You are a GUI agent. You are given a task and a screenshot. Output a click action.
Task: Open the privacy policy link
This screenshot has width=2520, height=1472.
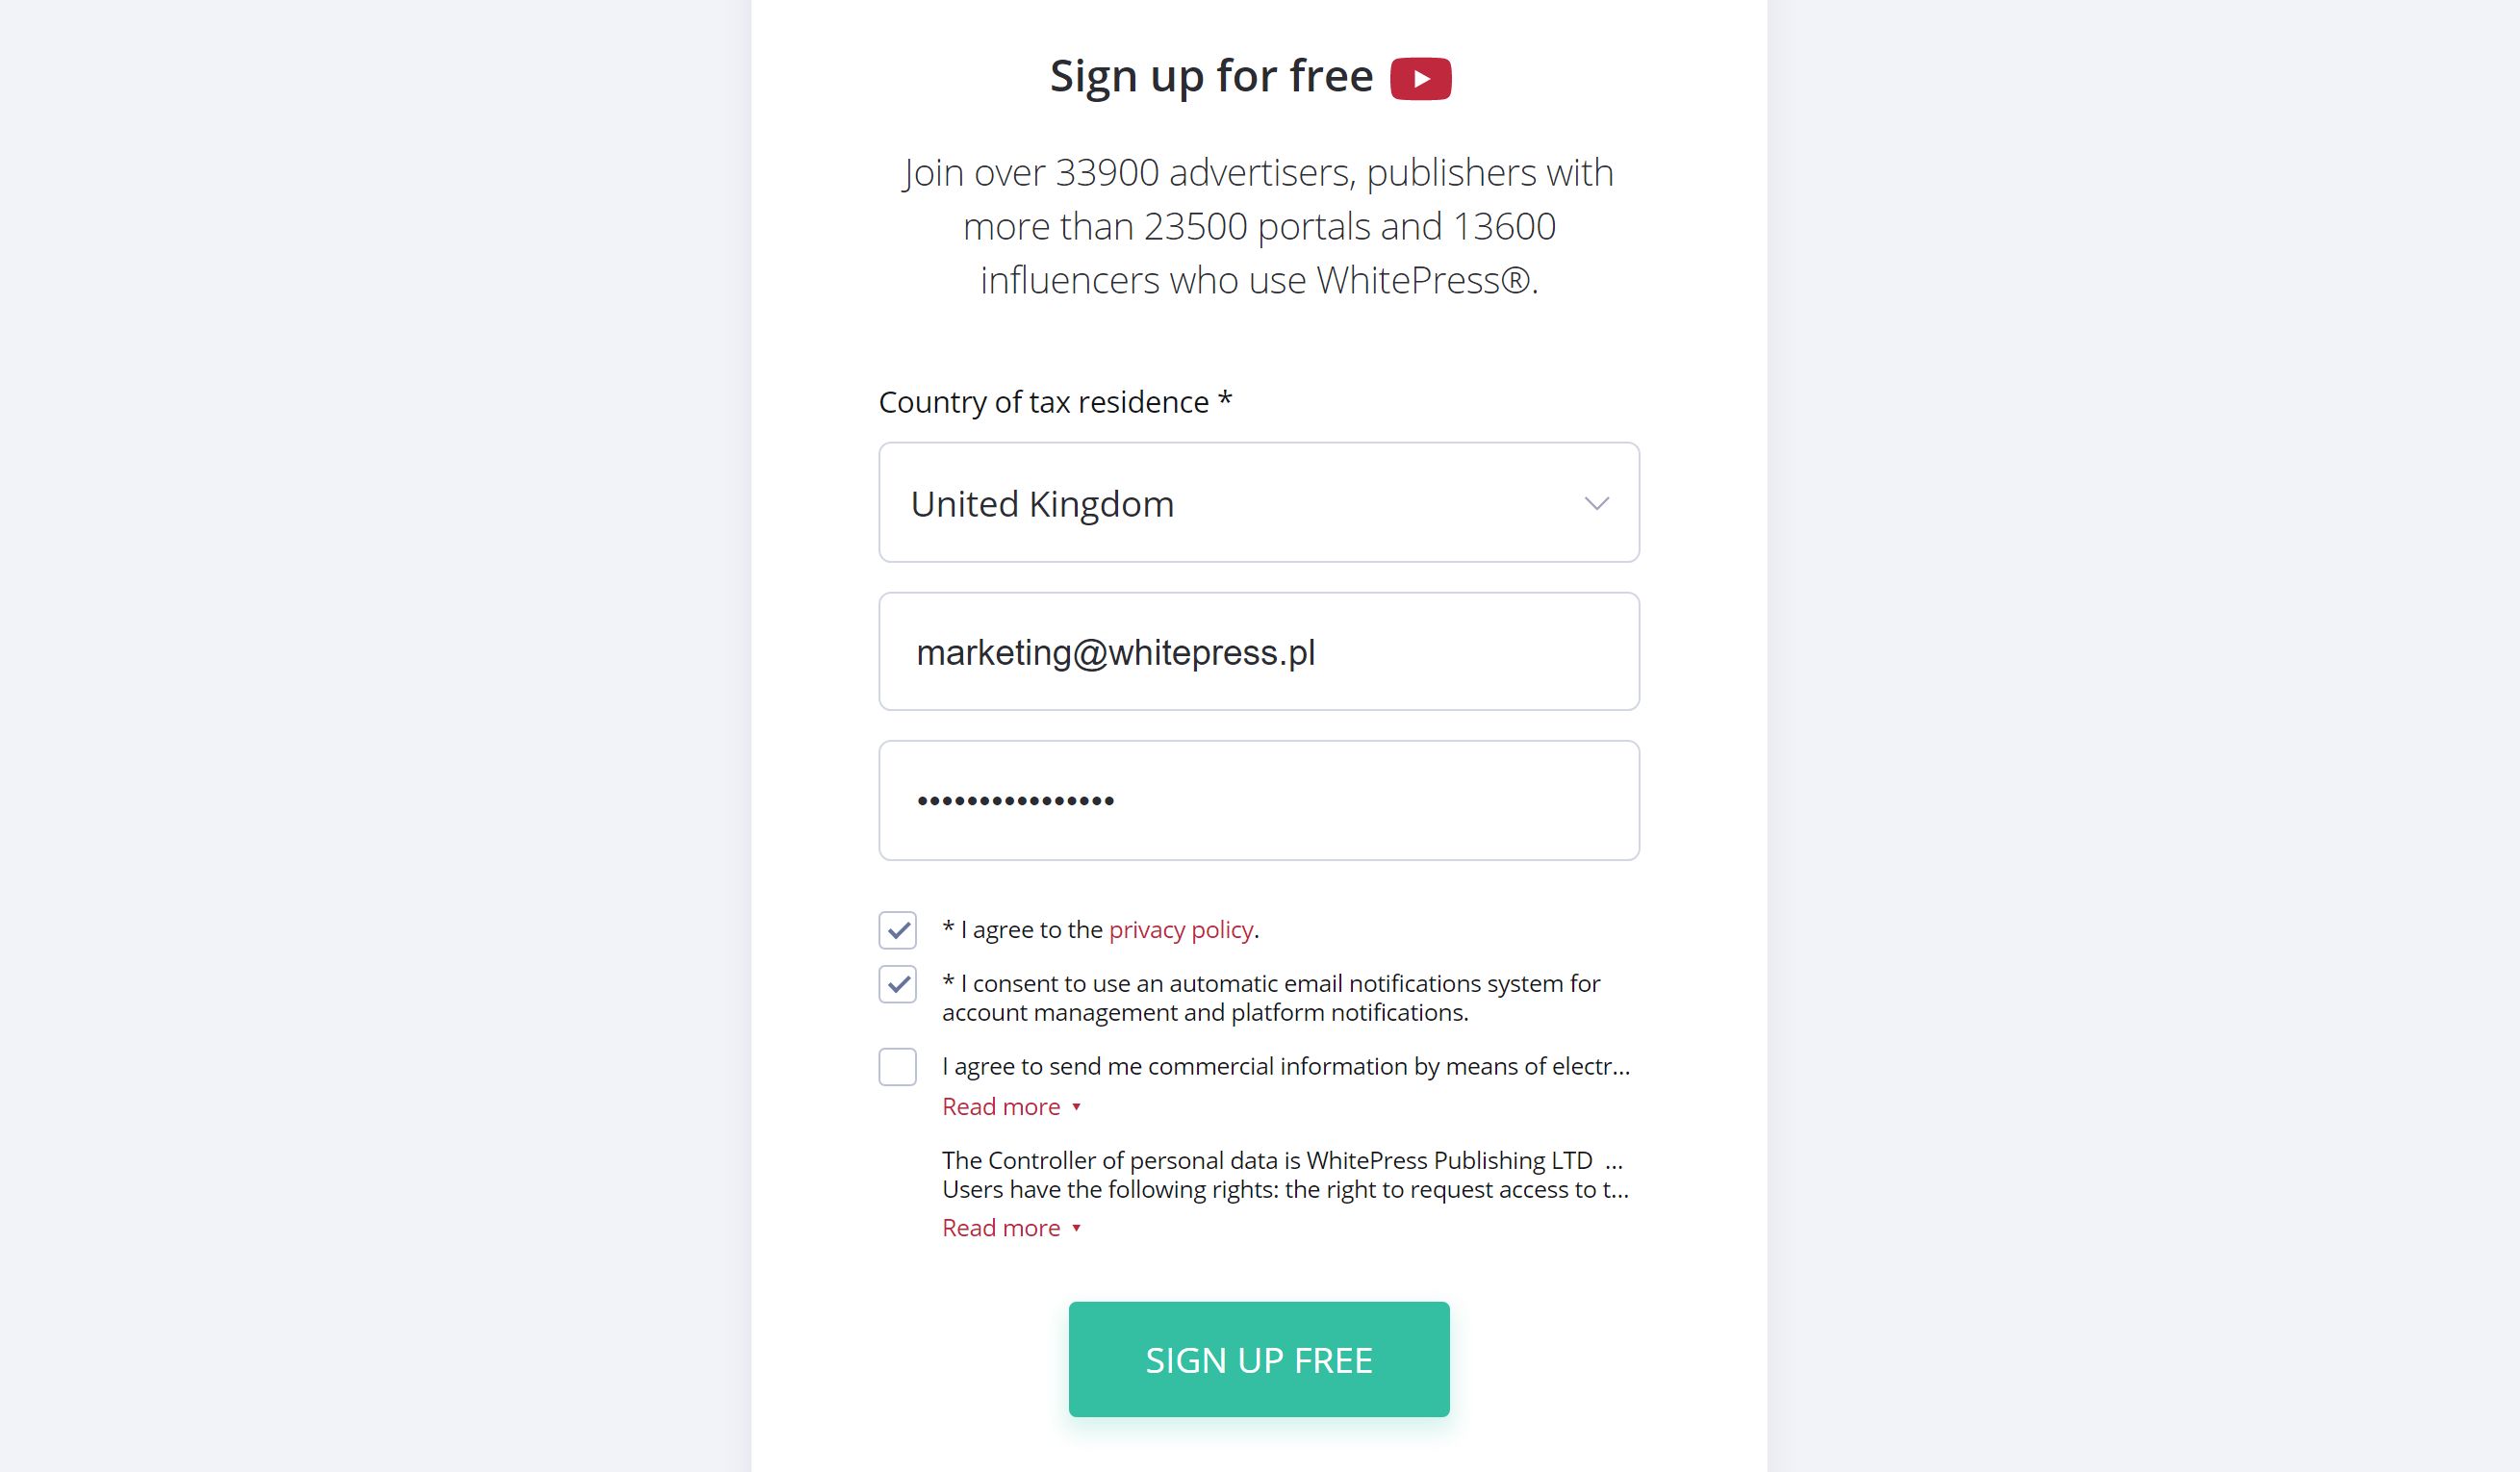pyautogui.click(x=1180, y=930)
